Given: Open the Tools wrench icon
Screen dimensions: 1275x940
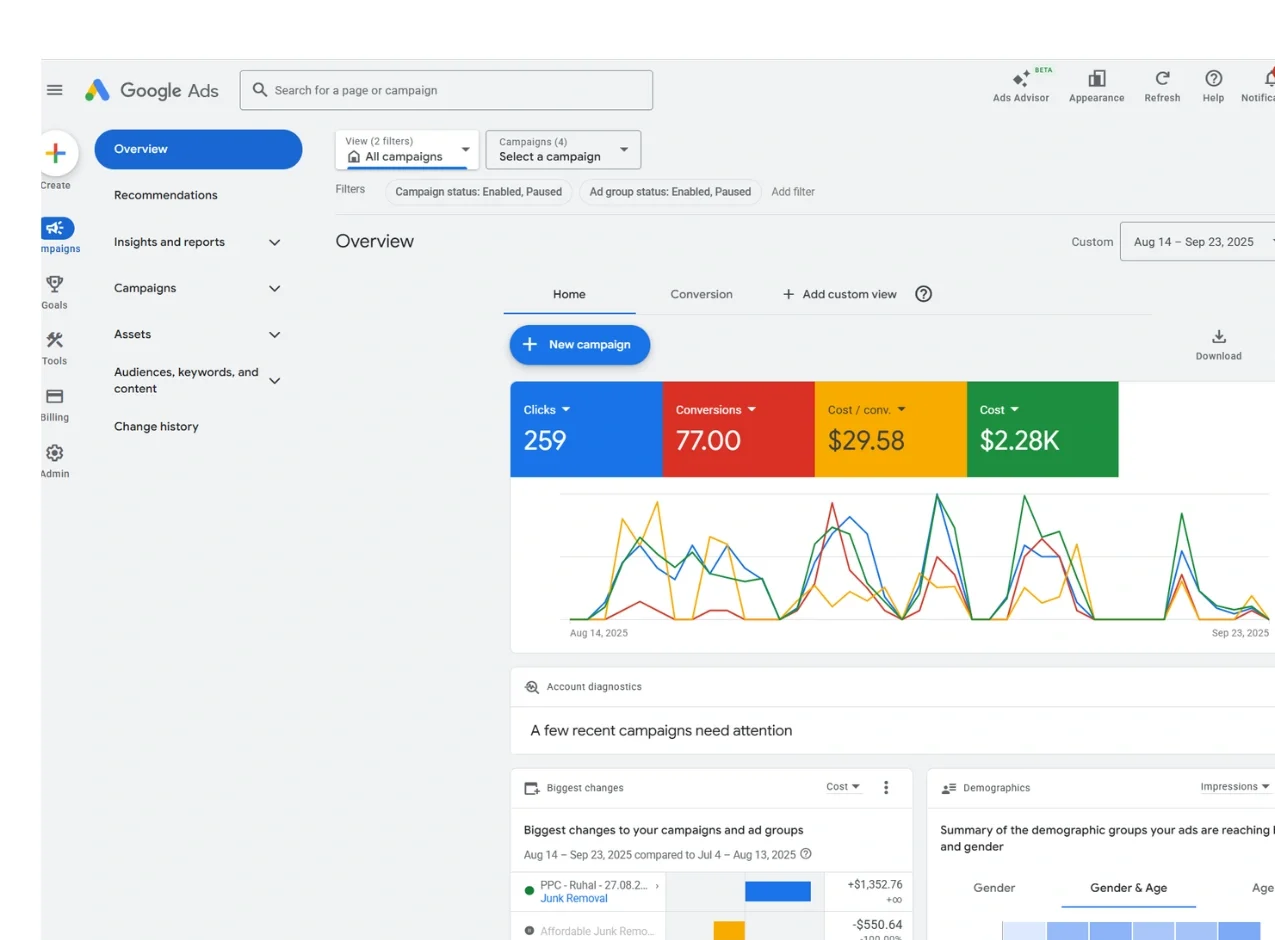Looking at the screenshot, I should coord(55,341).
